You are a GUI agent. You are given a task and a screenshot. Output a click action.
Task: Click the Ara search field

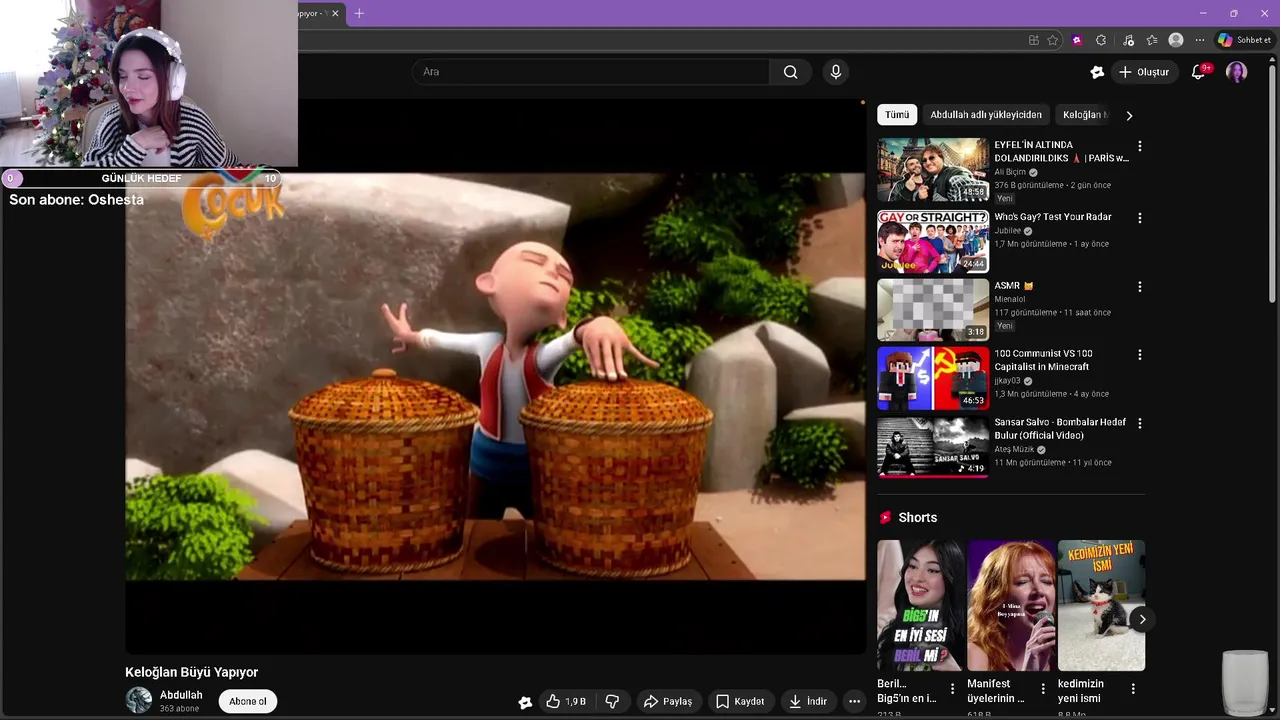coord(590,72)
